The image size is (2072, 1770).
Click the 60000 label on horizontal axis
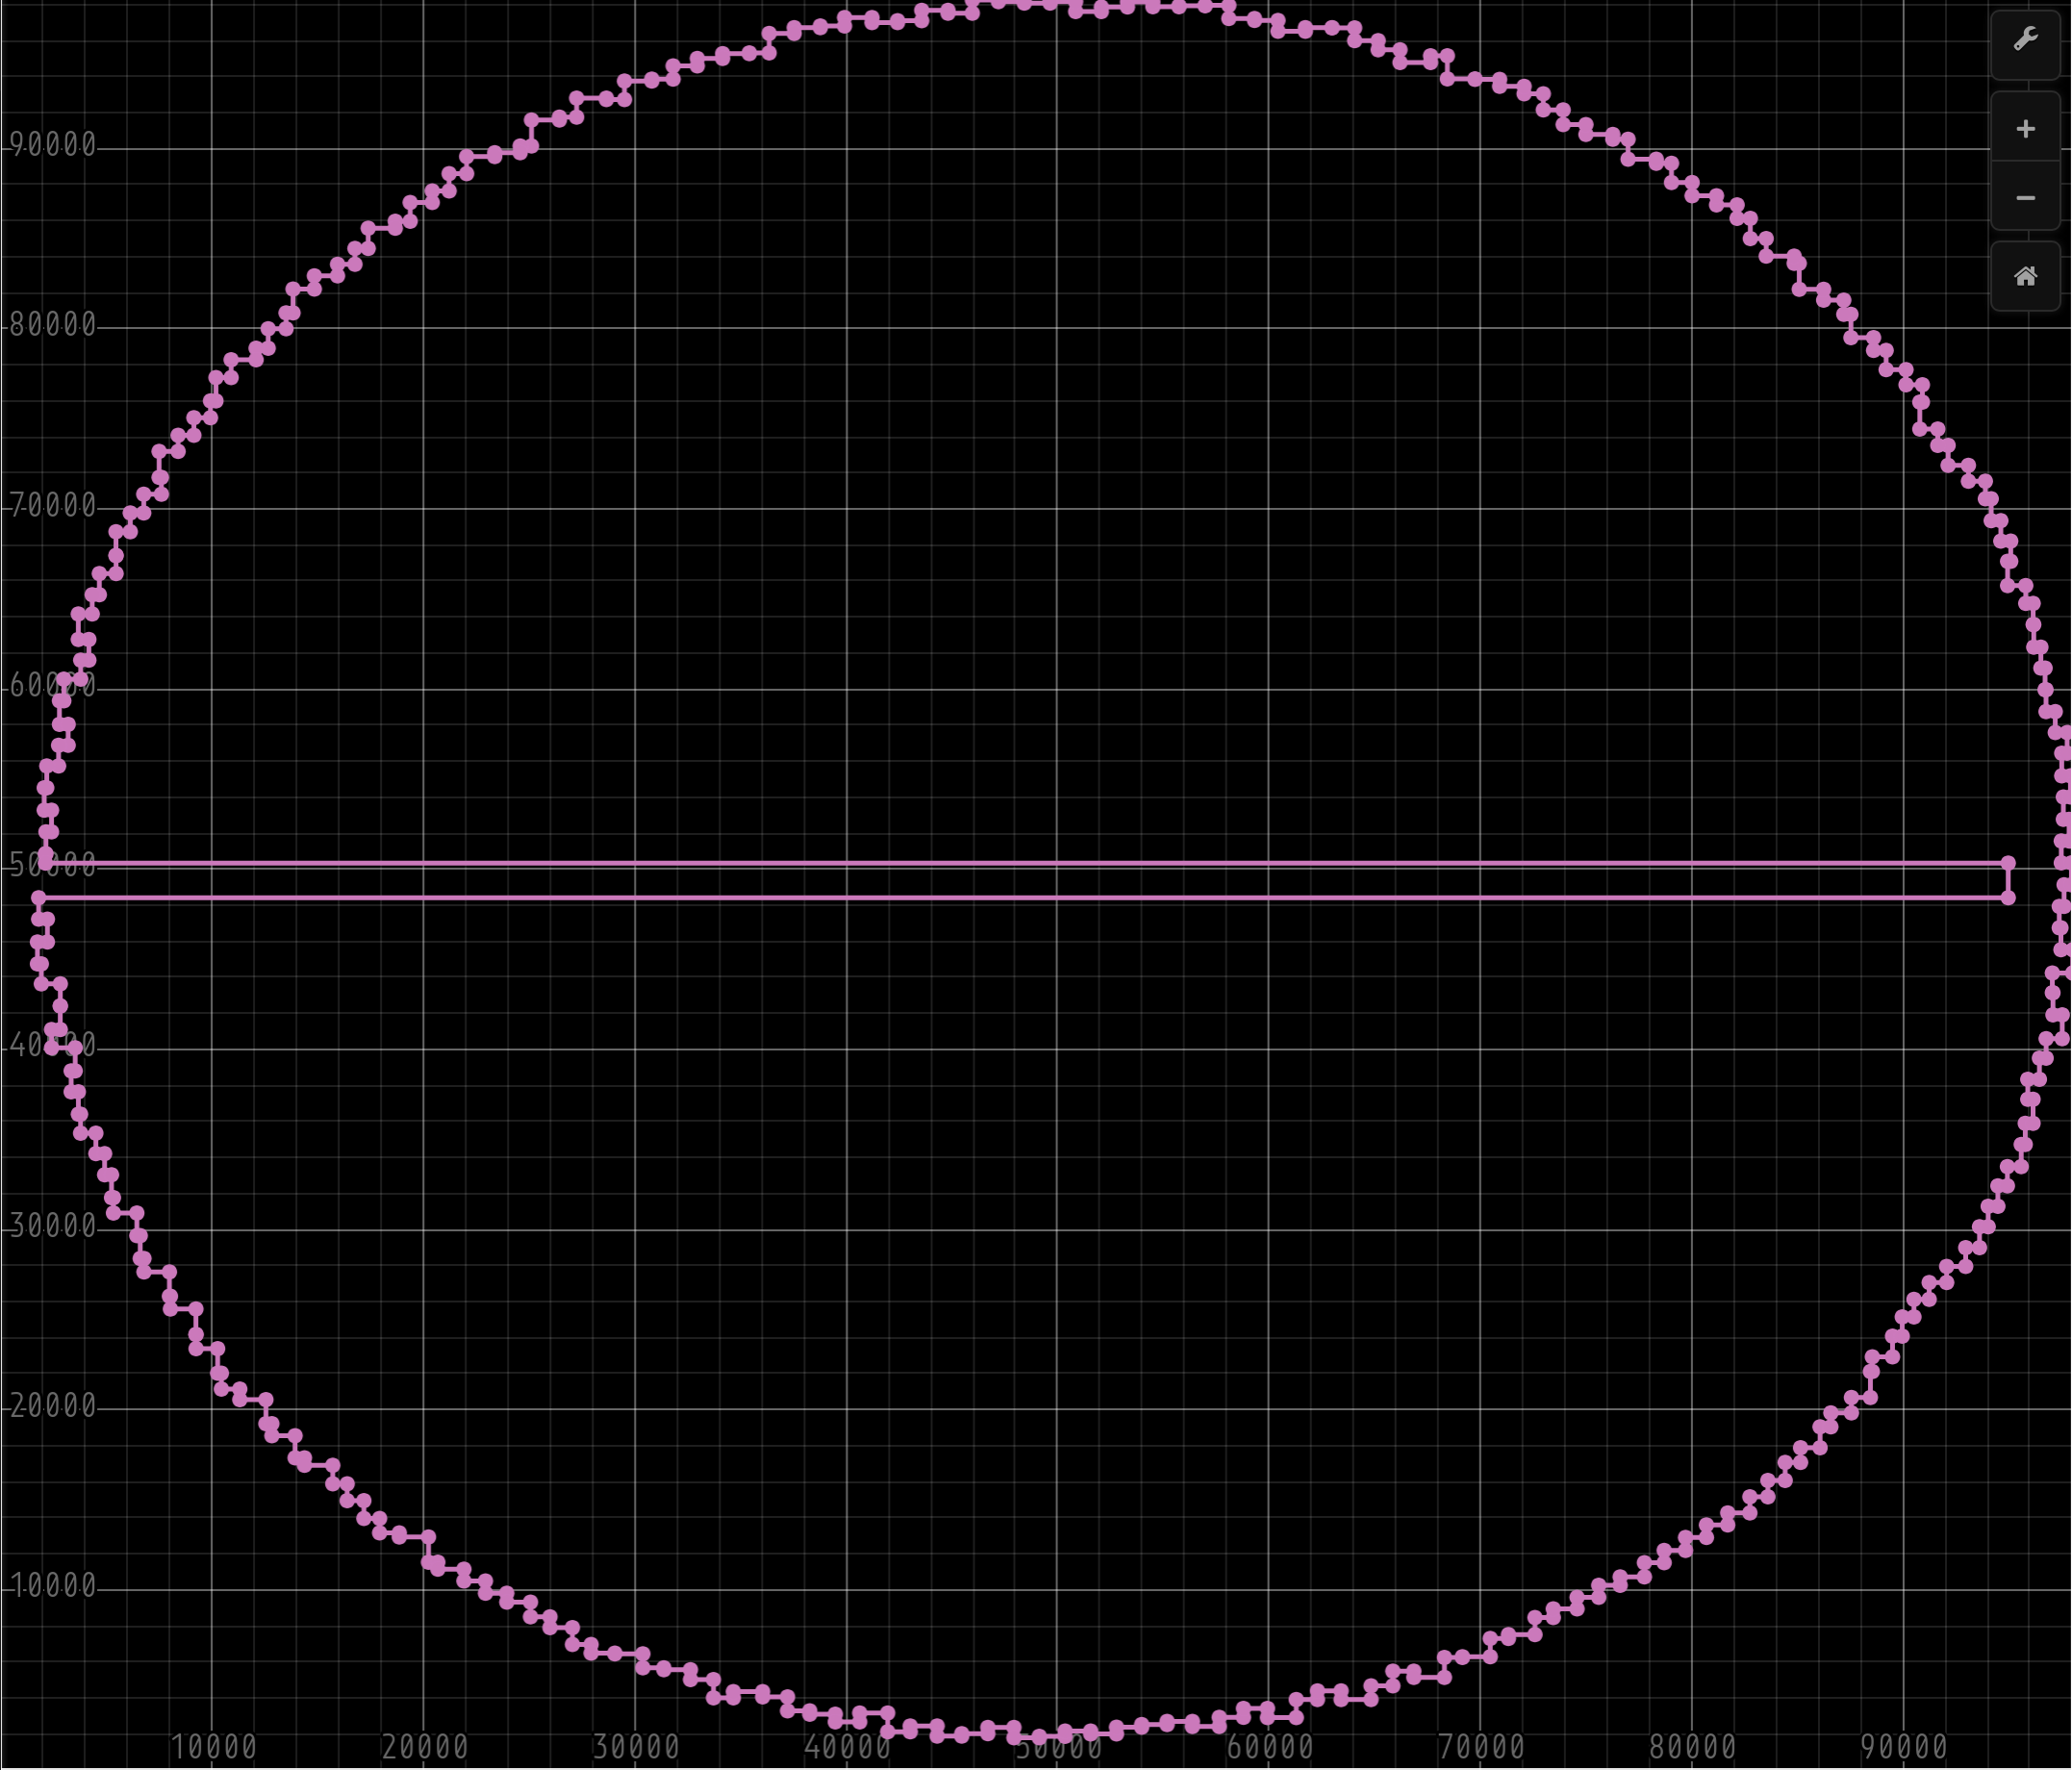[1270, 1747]
